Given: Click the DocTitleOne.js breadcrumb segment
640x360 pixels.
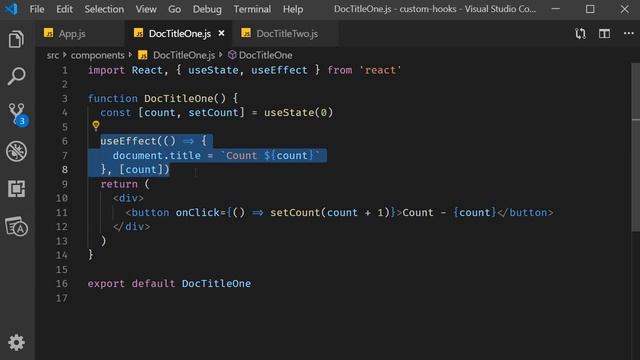Looking at the screenshot, I should 184,55.
